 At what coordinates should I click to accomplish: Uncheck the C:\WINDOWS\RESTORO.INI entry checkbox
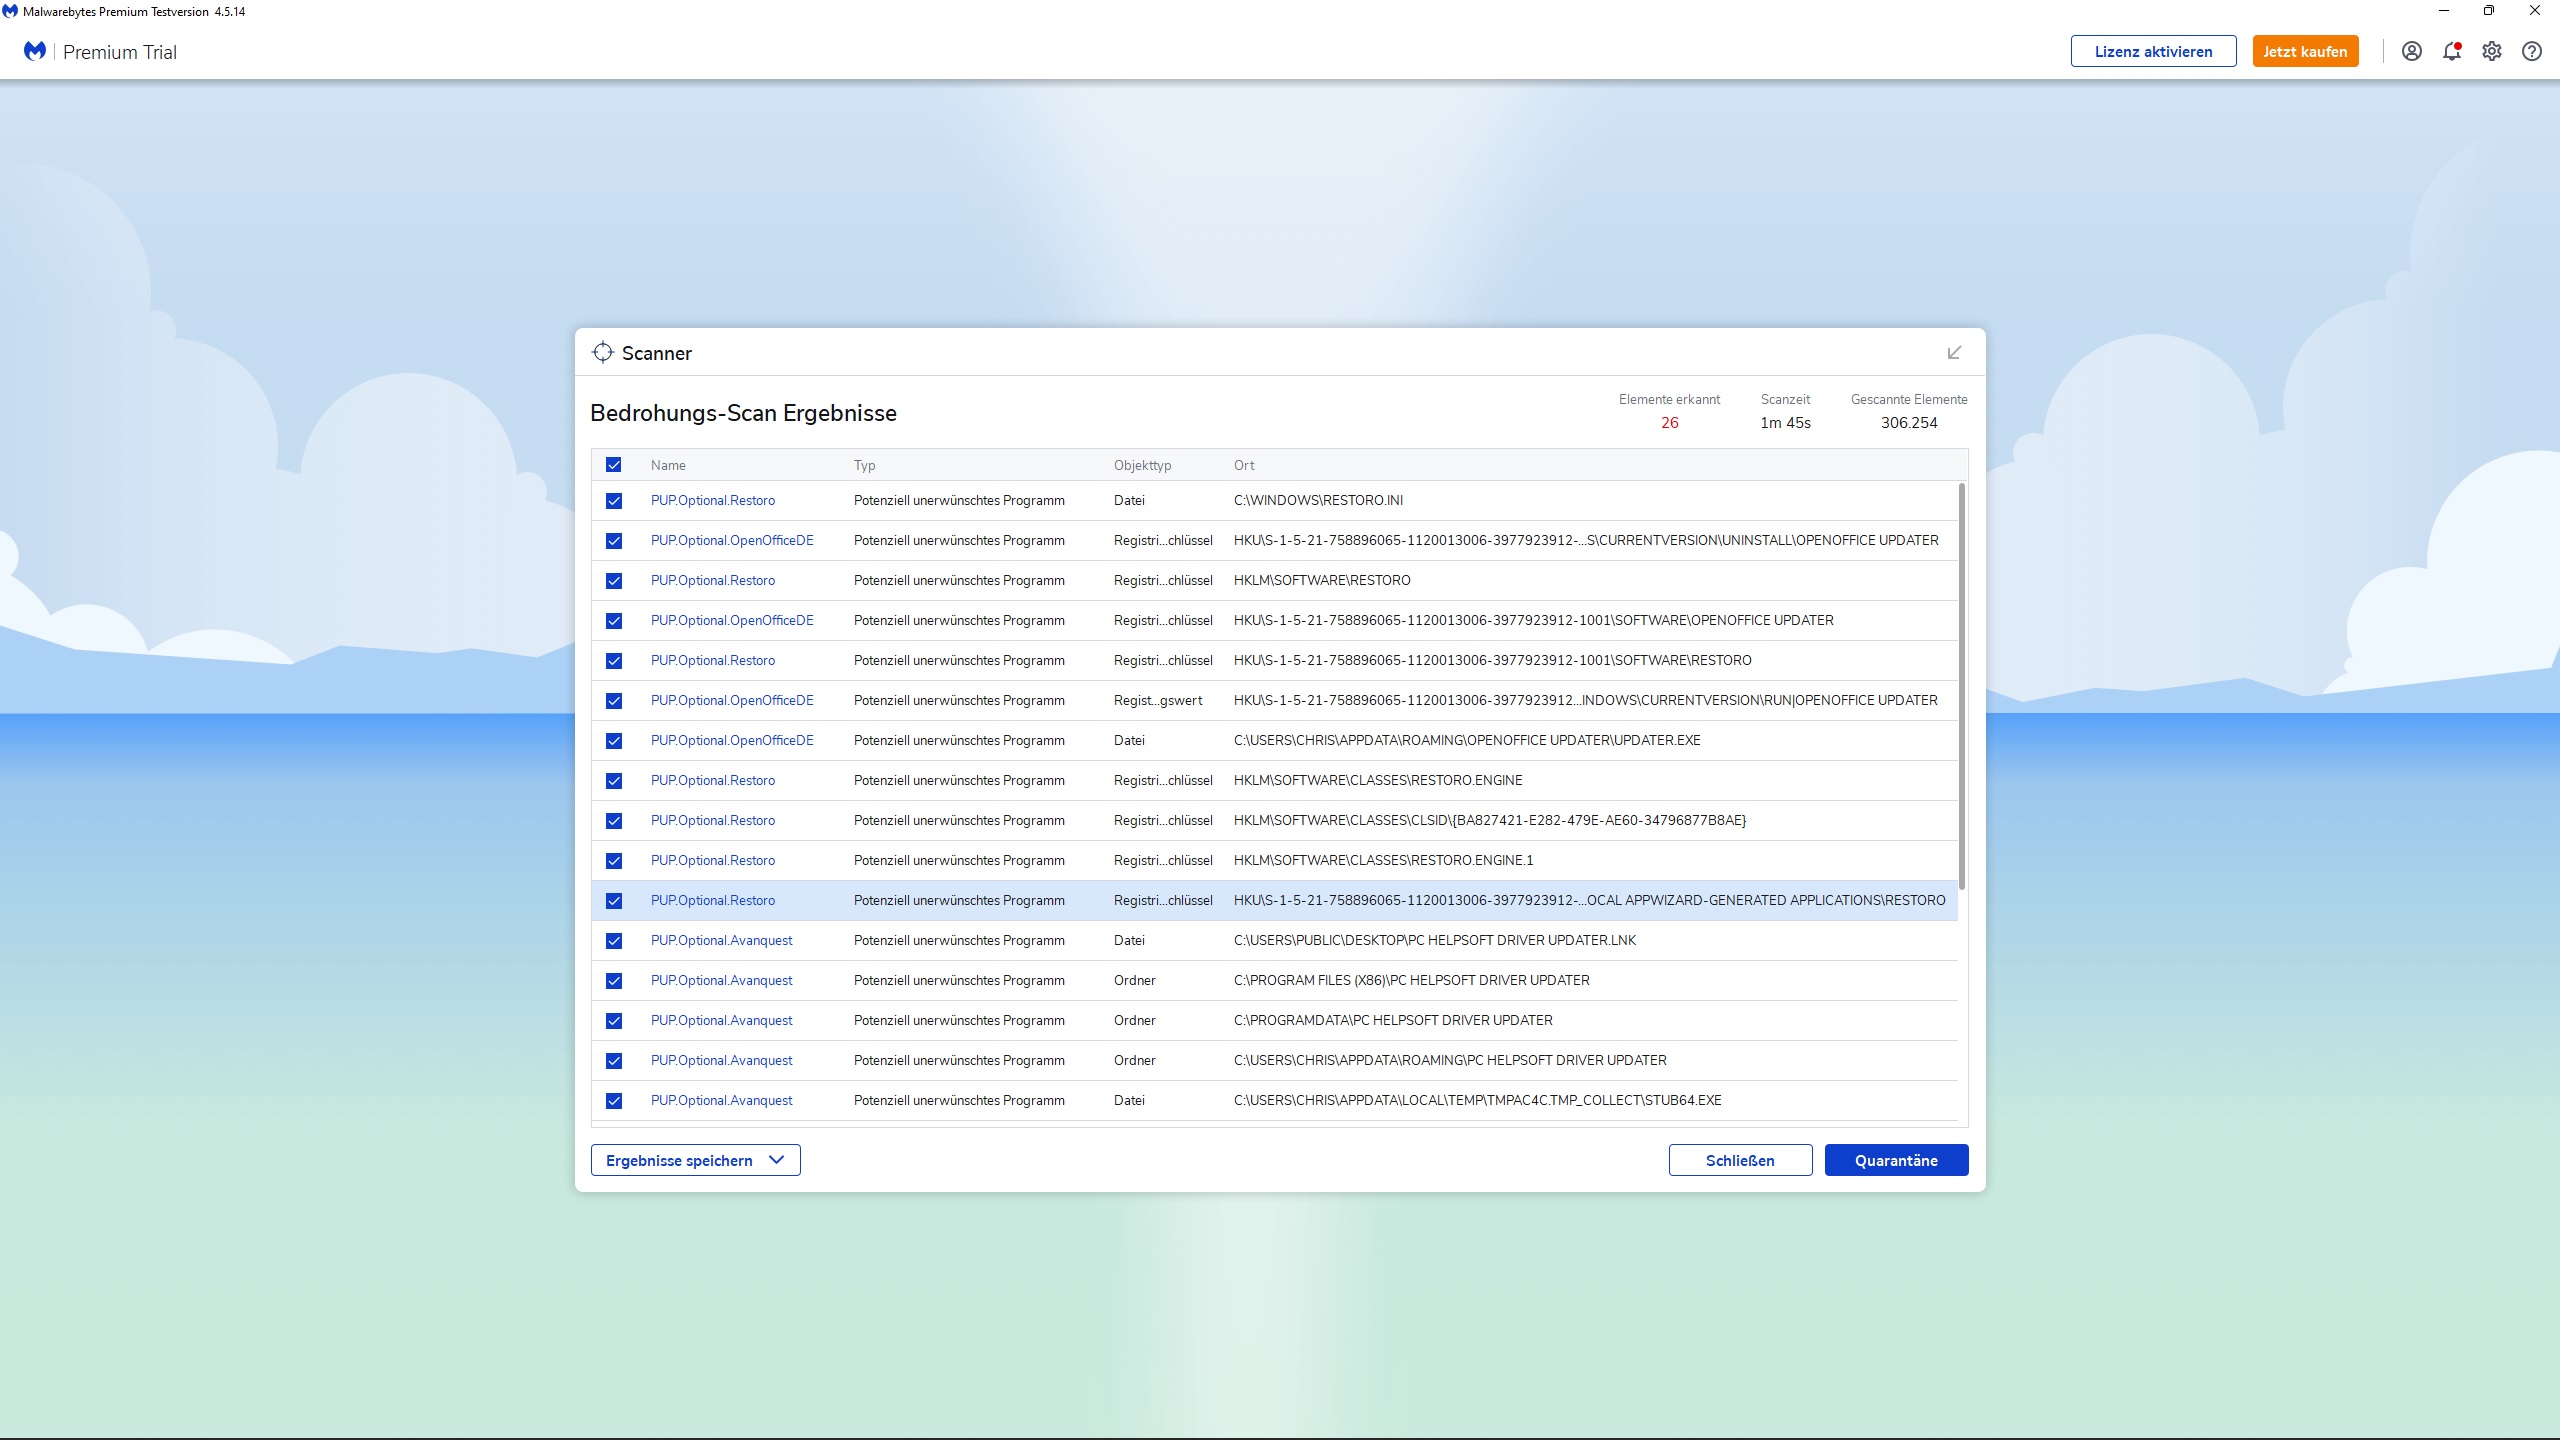pos(614,501)
